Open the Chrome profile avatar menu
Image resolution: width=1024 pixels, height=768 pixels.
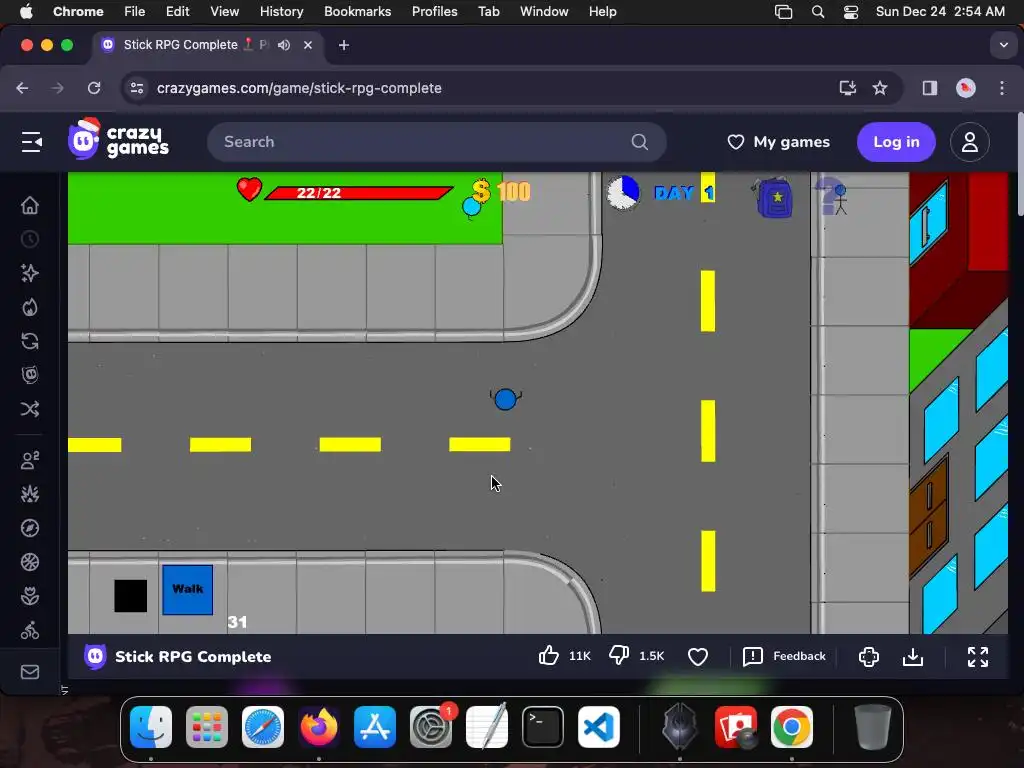pyautogui.click(x=965, y=88)
